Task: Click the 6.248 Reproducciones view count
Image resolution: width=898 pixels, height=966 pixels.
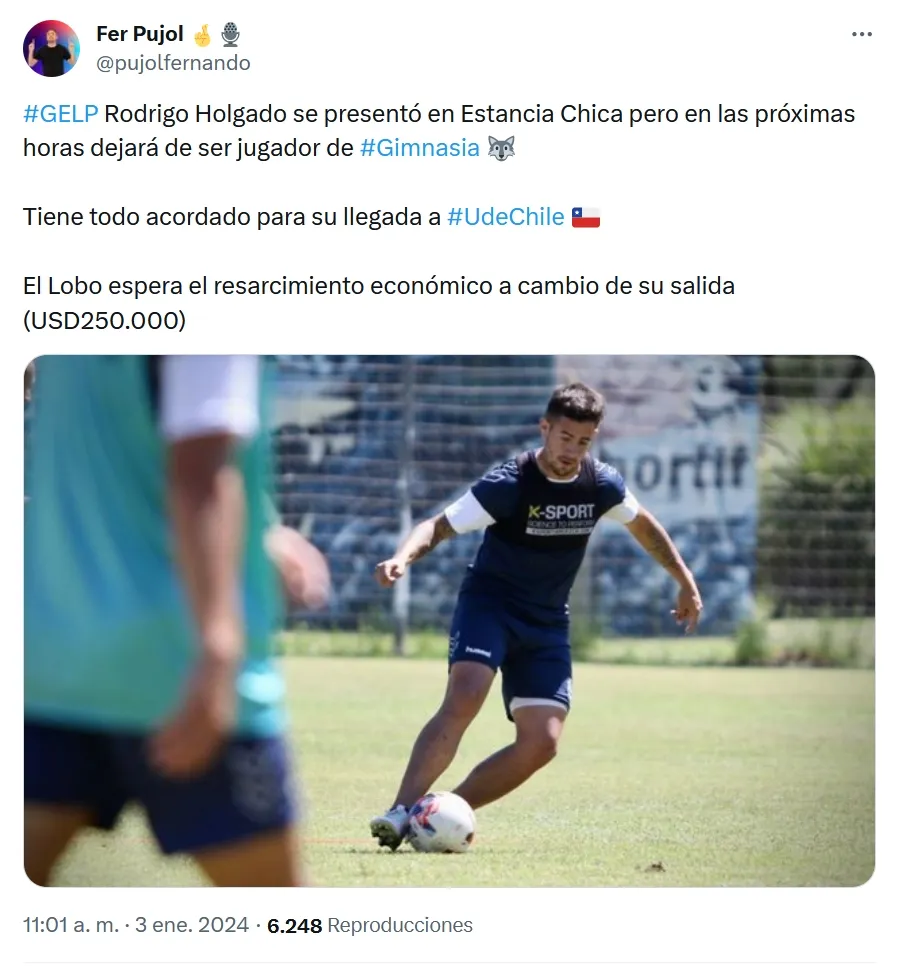Action: click(x=370, y=925)
